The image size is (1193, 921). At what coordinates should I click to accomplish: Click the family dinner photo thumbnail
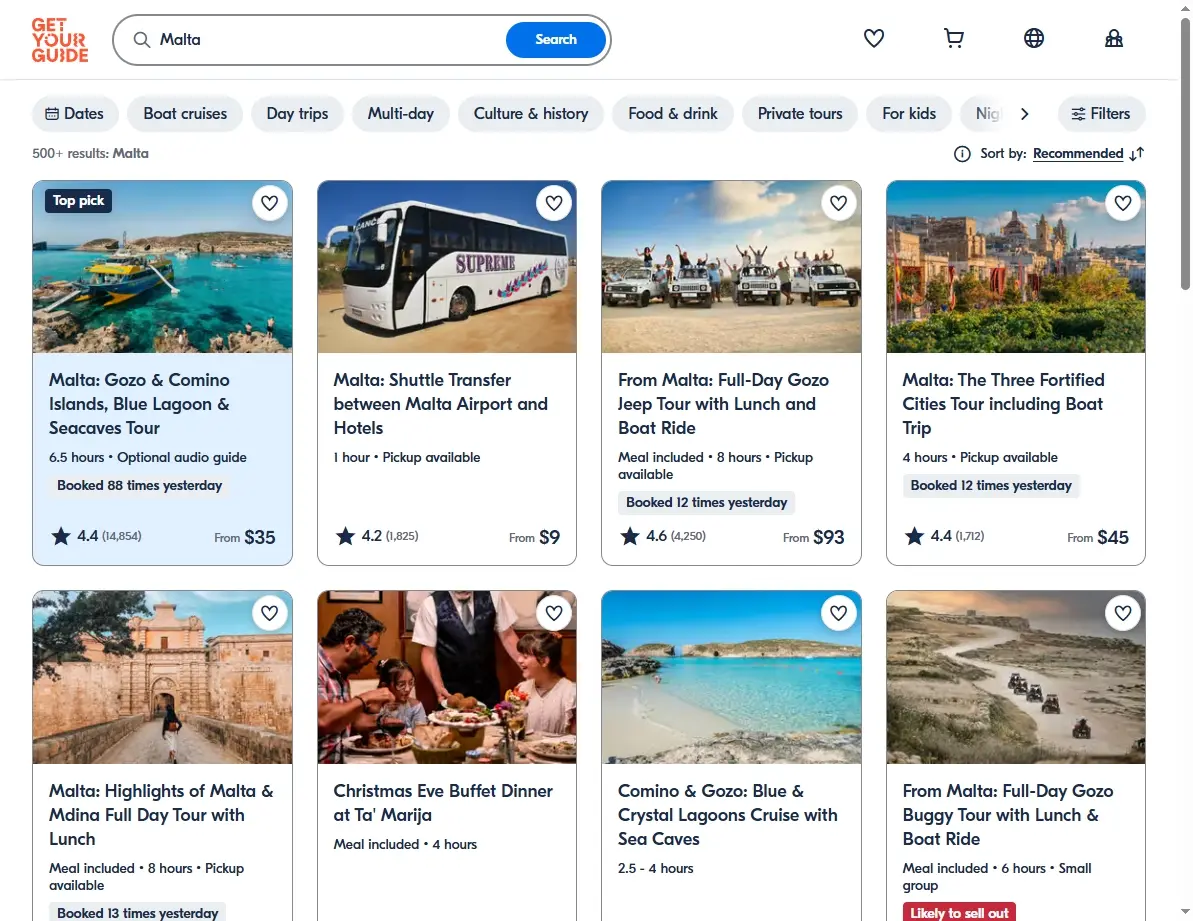[447, 677]
